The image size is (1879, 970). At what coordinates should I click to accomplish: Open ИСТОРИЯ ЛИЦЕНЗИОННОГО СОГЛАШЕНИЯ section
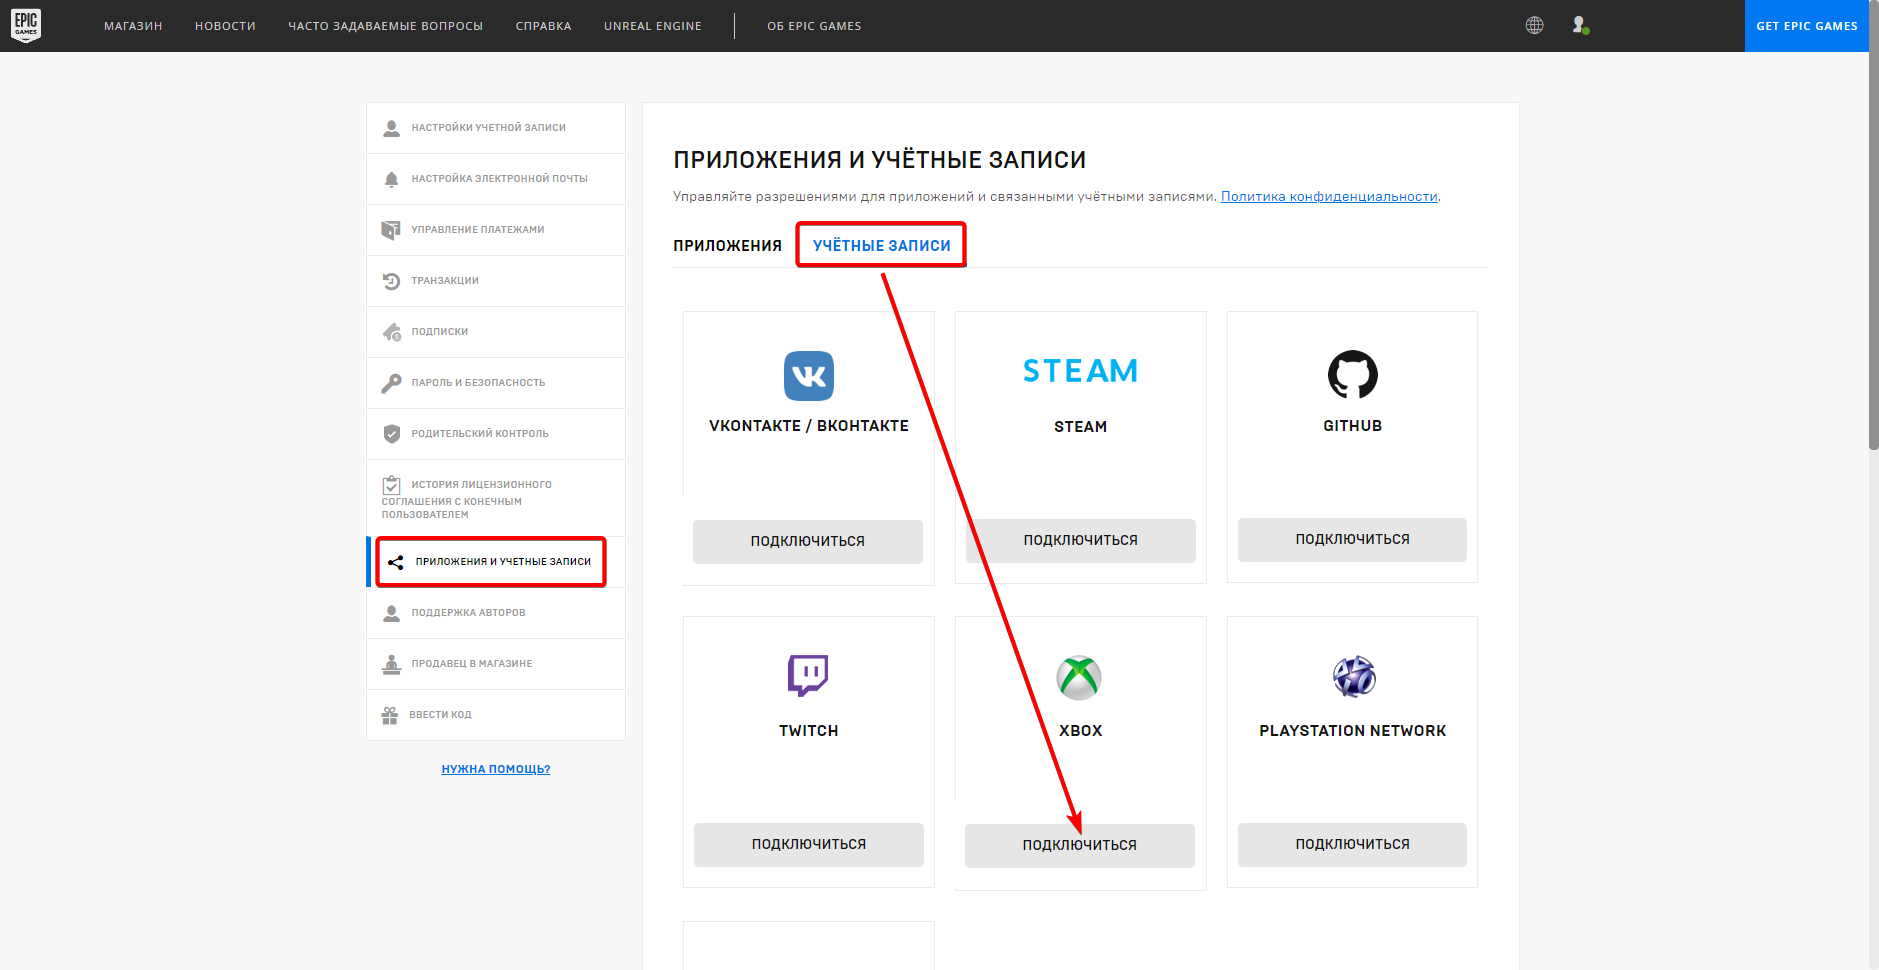(x=496, y=498)
